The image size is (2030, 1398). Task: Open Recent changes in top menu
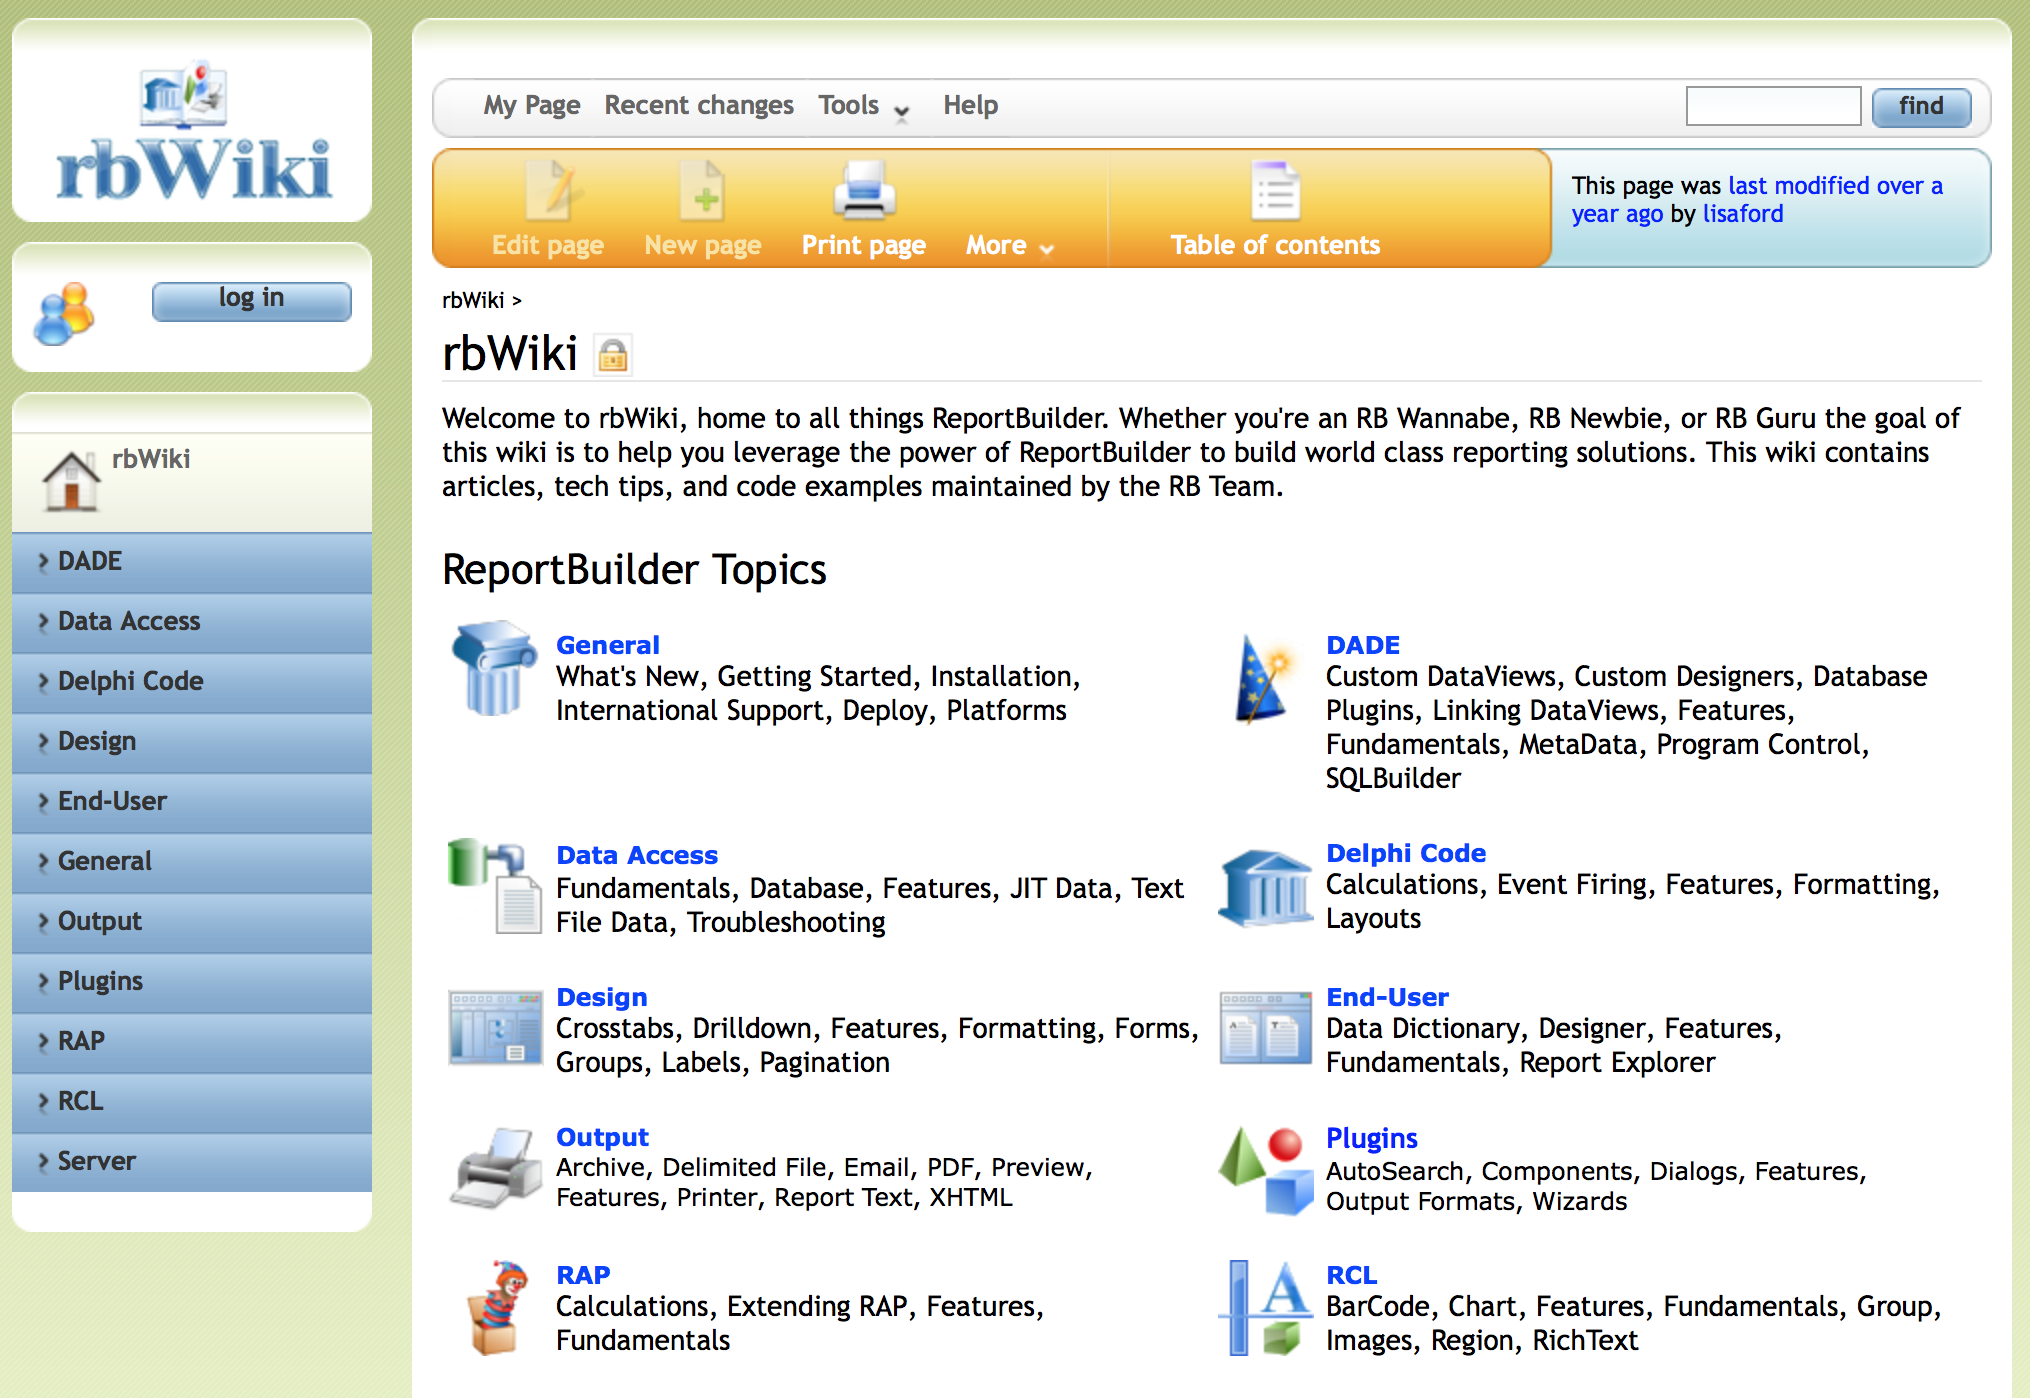pos(699,106)
